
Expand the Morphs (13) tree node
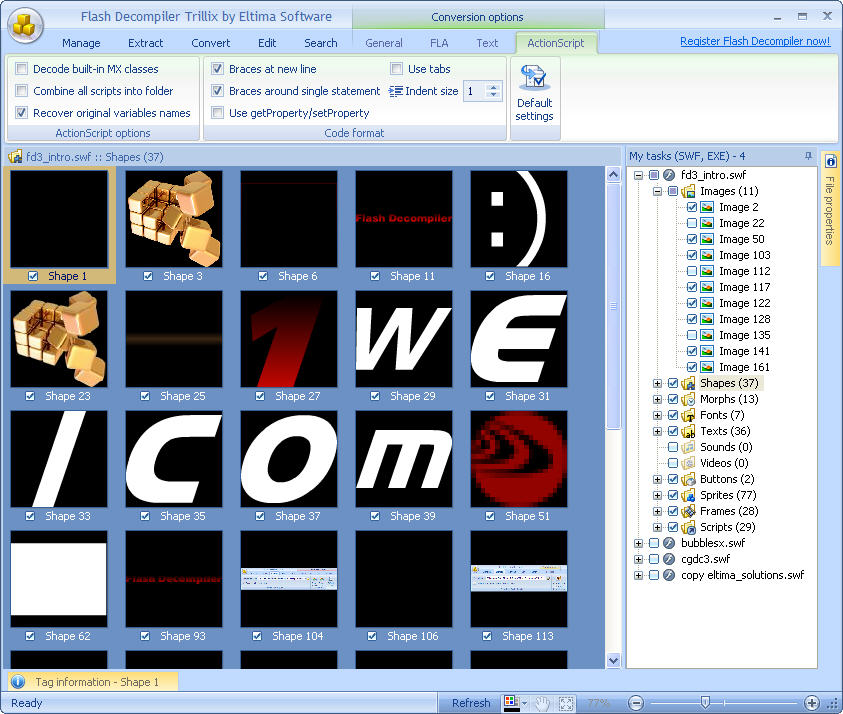tap(657, 399)
